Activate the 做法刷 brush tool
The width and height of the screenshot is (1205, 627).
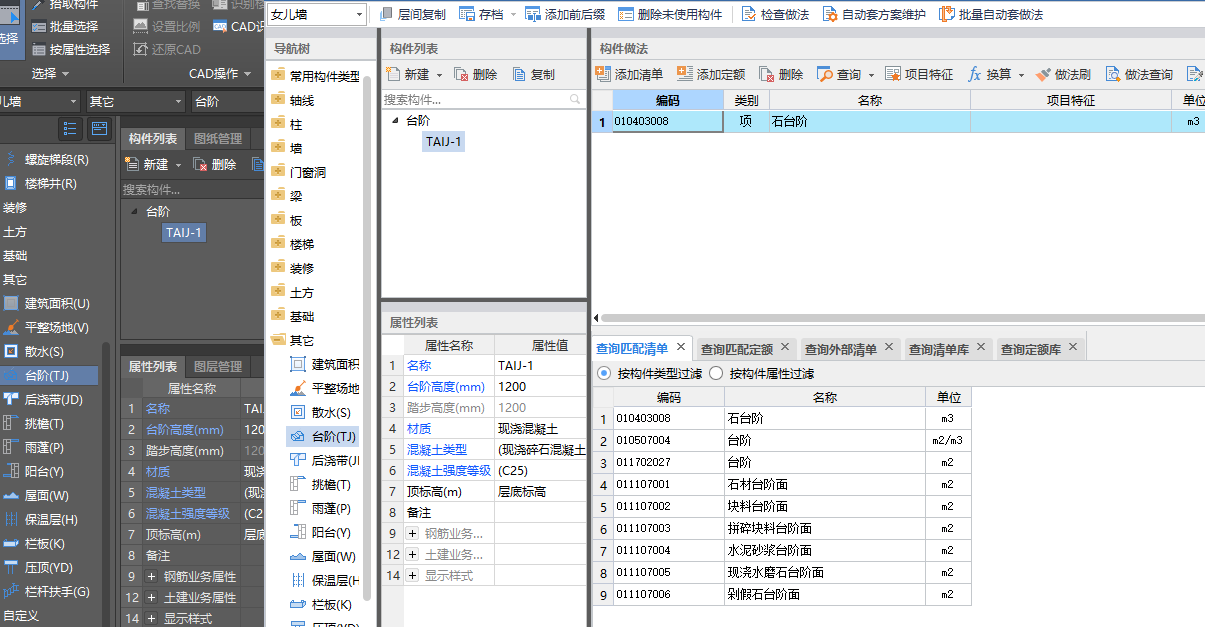click(1064, 74)
